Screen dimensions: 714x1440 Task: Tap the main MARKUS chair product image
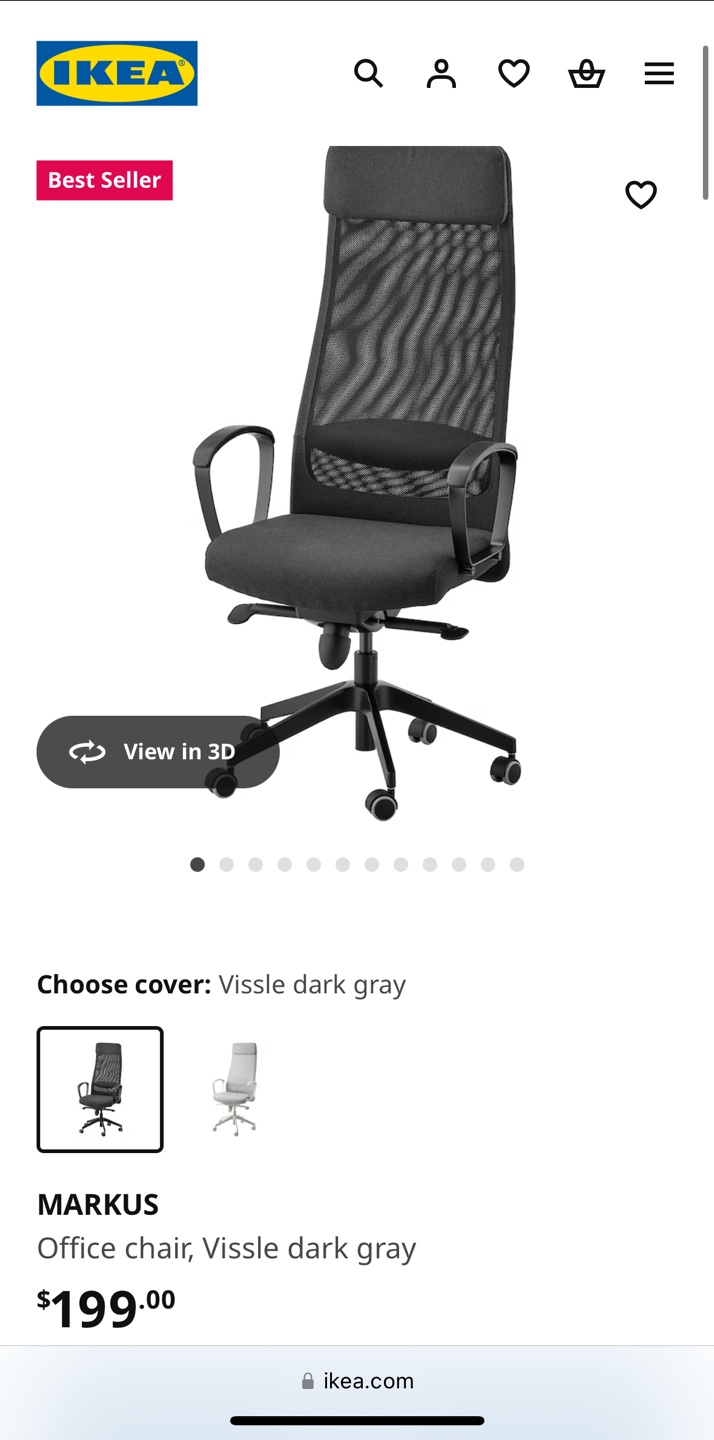(357, 483)
